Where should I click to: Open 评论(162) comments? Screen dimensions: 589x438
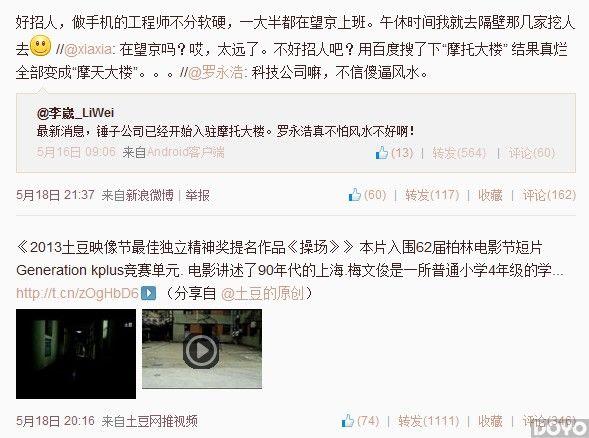click(x=549, y=195)
